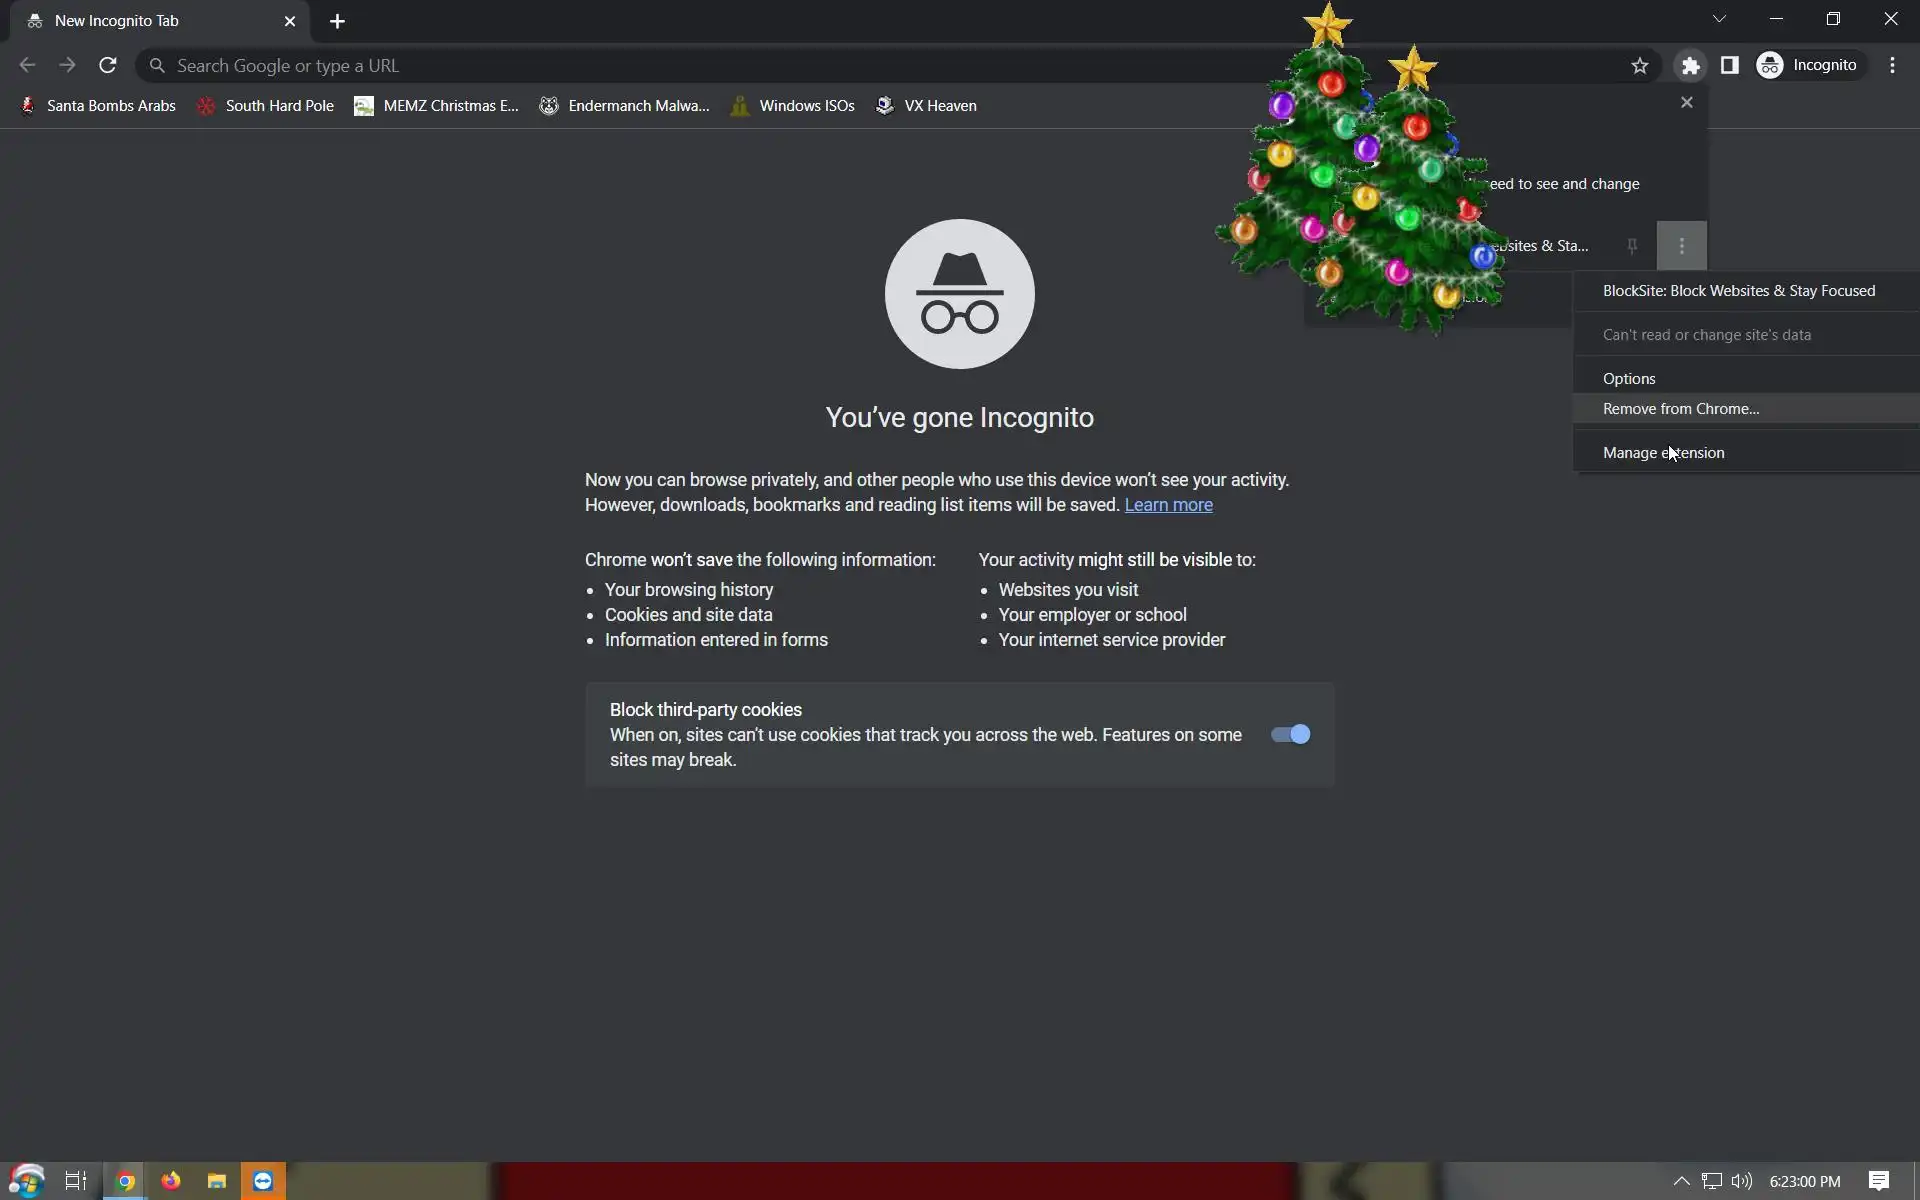
Task: Open the side panel icon
Action: [x=1729, y=66]
